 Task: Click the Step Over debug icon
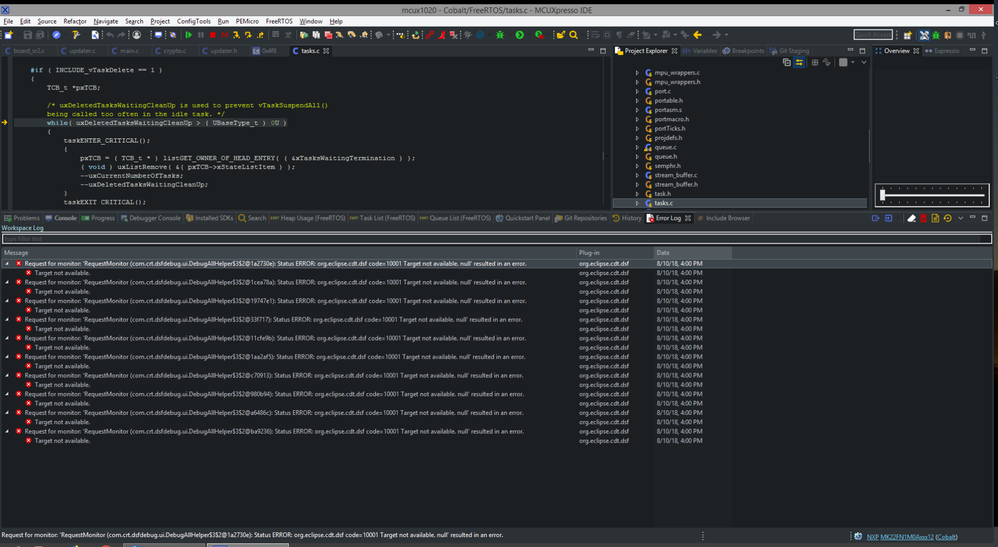(248, 35)
